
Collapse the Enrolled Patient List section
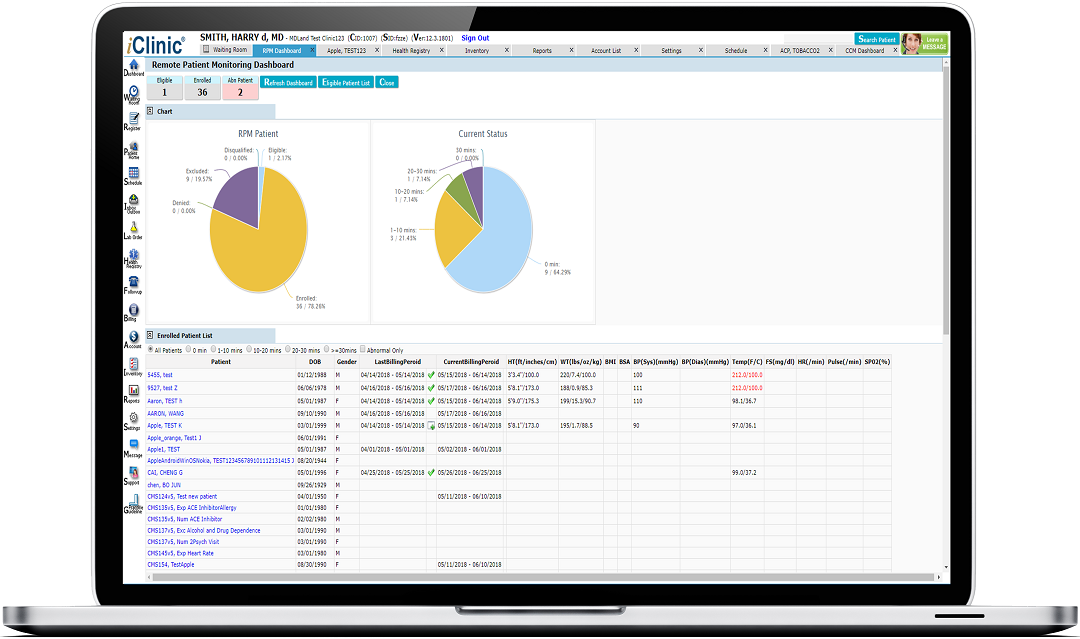pos(150,336)
